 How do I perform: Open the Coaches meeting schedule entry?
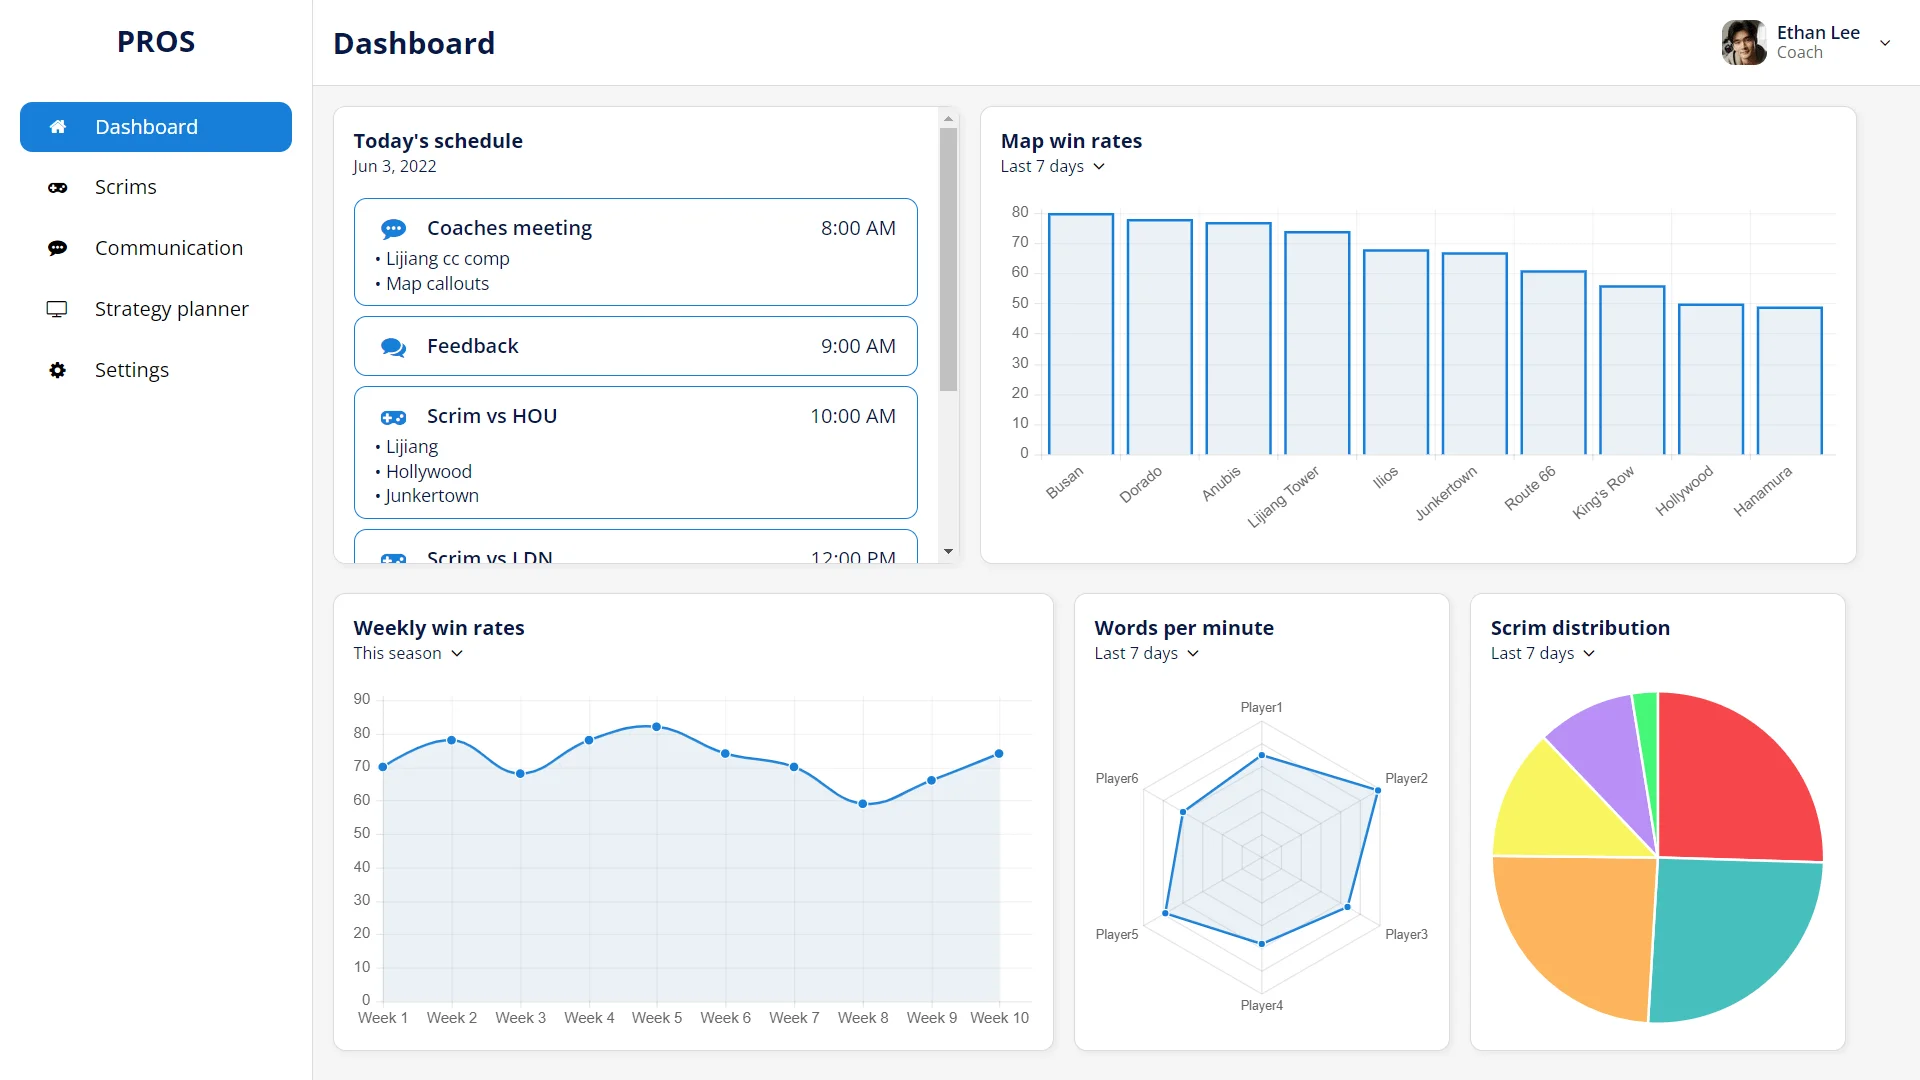pyautogui.click(x=636, y=252)
